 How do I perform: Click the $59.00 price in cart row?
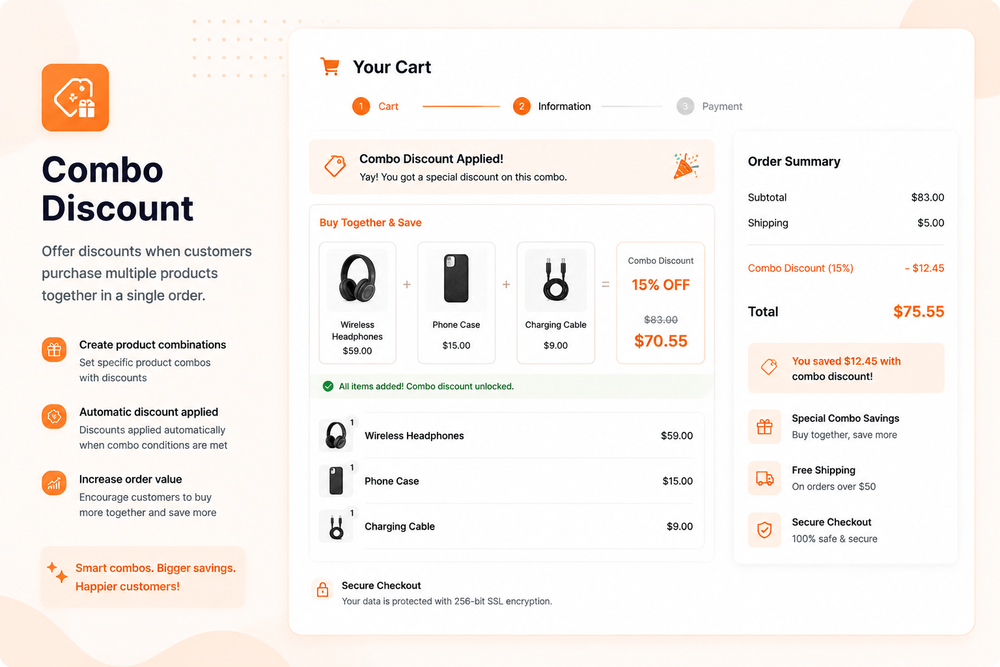click(677, 436)
